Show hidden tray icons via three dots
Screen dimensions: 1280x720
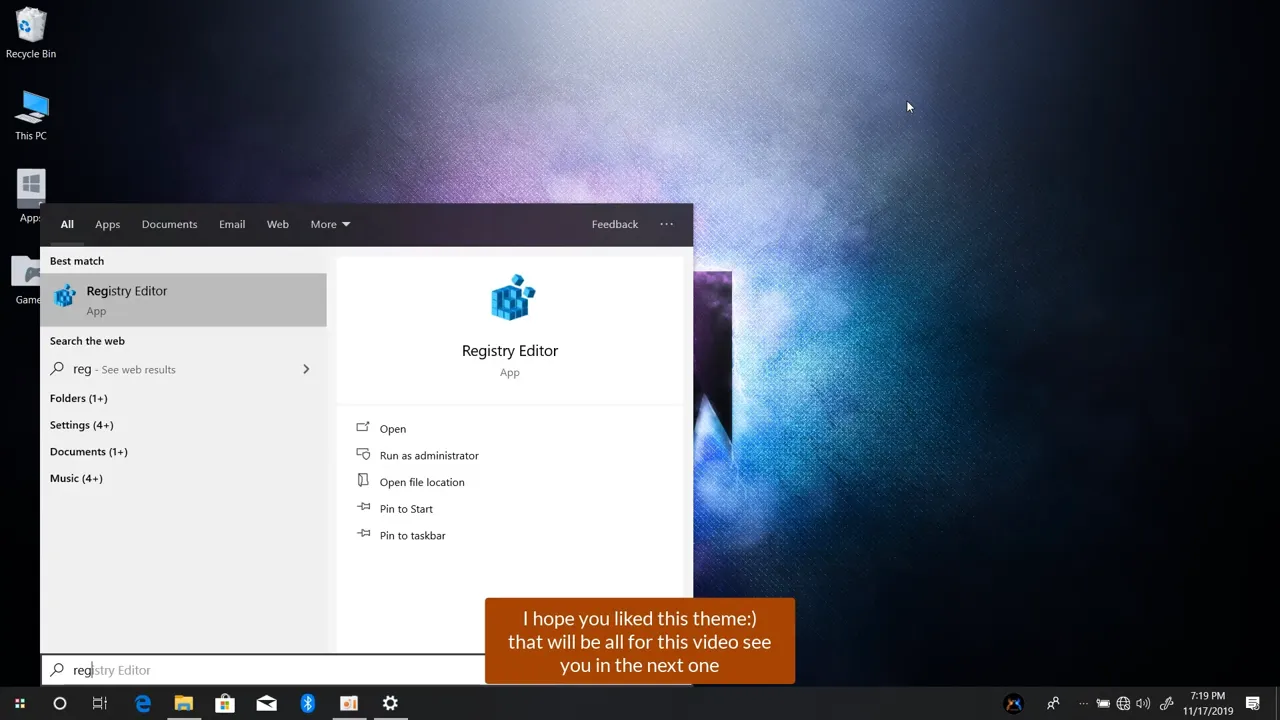[1083, 704]
